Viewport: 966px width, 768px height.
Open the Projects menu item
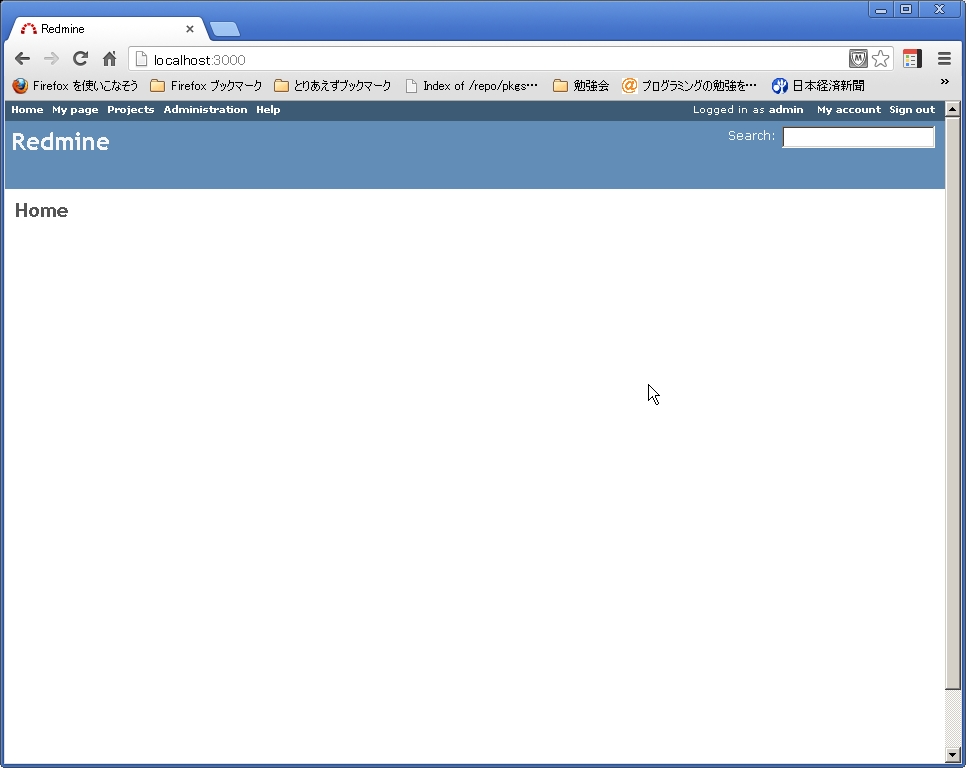[131, 110]
